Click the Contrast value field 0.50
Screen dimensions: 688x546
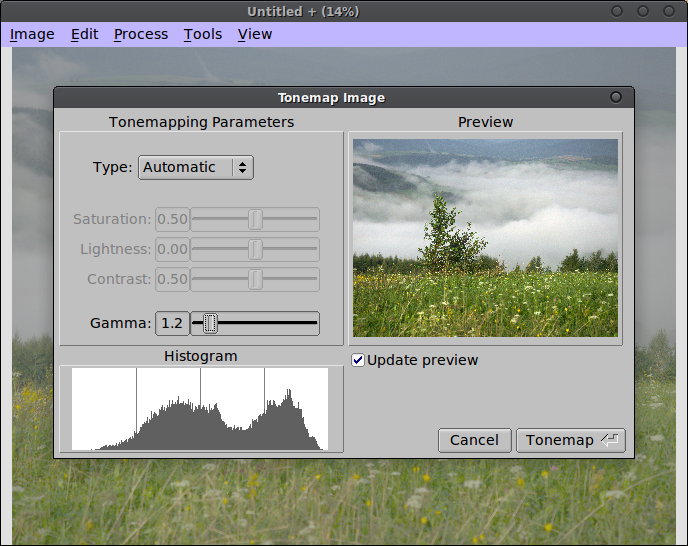coord(172,279)
